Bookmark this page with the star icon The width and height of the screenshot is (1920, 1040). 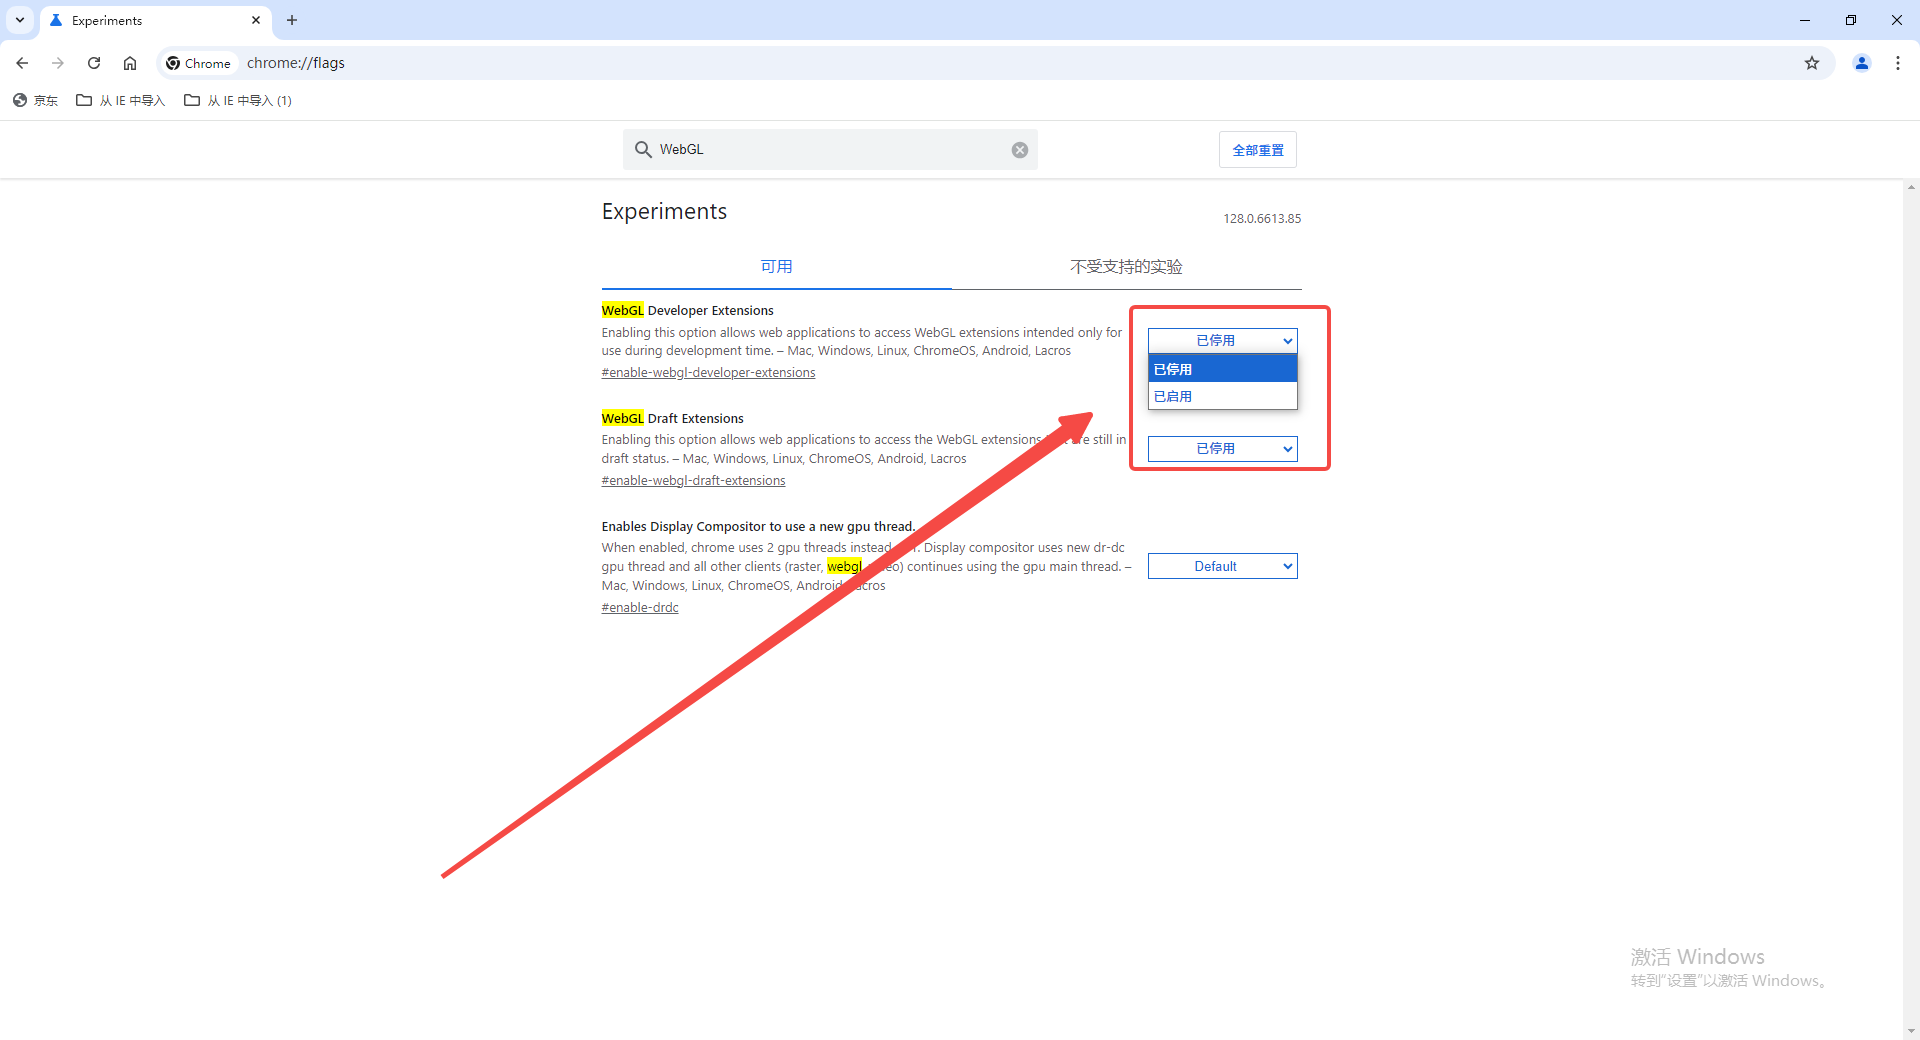[1812, 63]
